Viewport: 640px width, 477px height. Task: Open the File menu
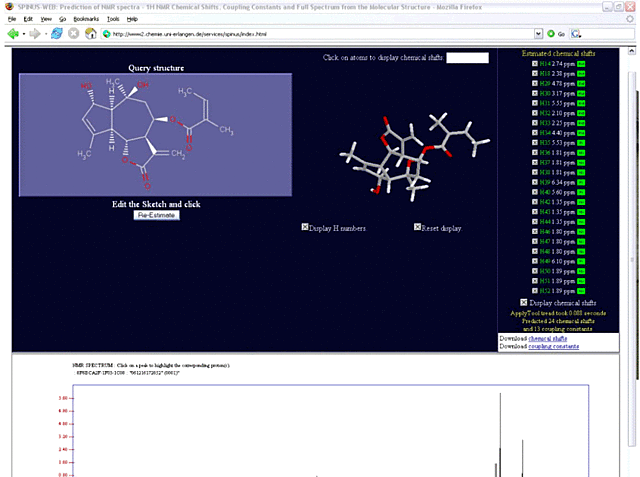coord(12,19)
